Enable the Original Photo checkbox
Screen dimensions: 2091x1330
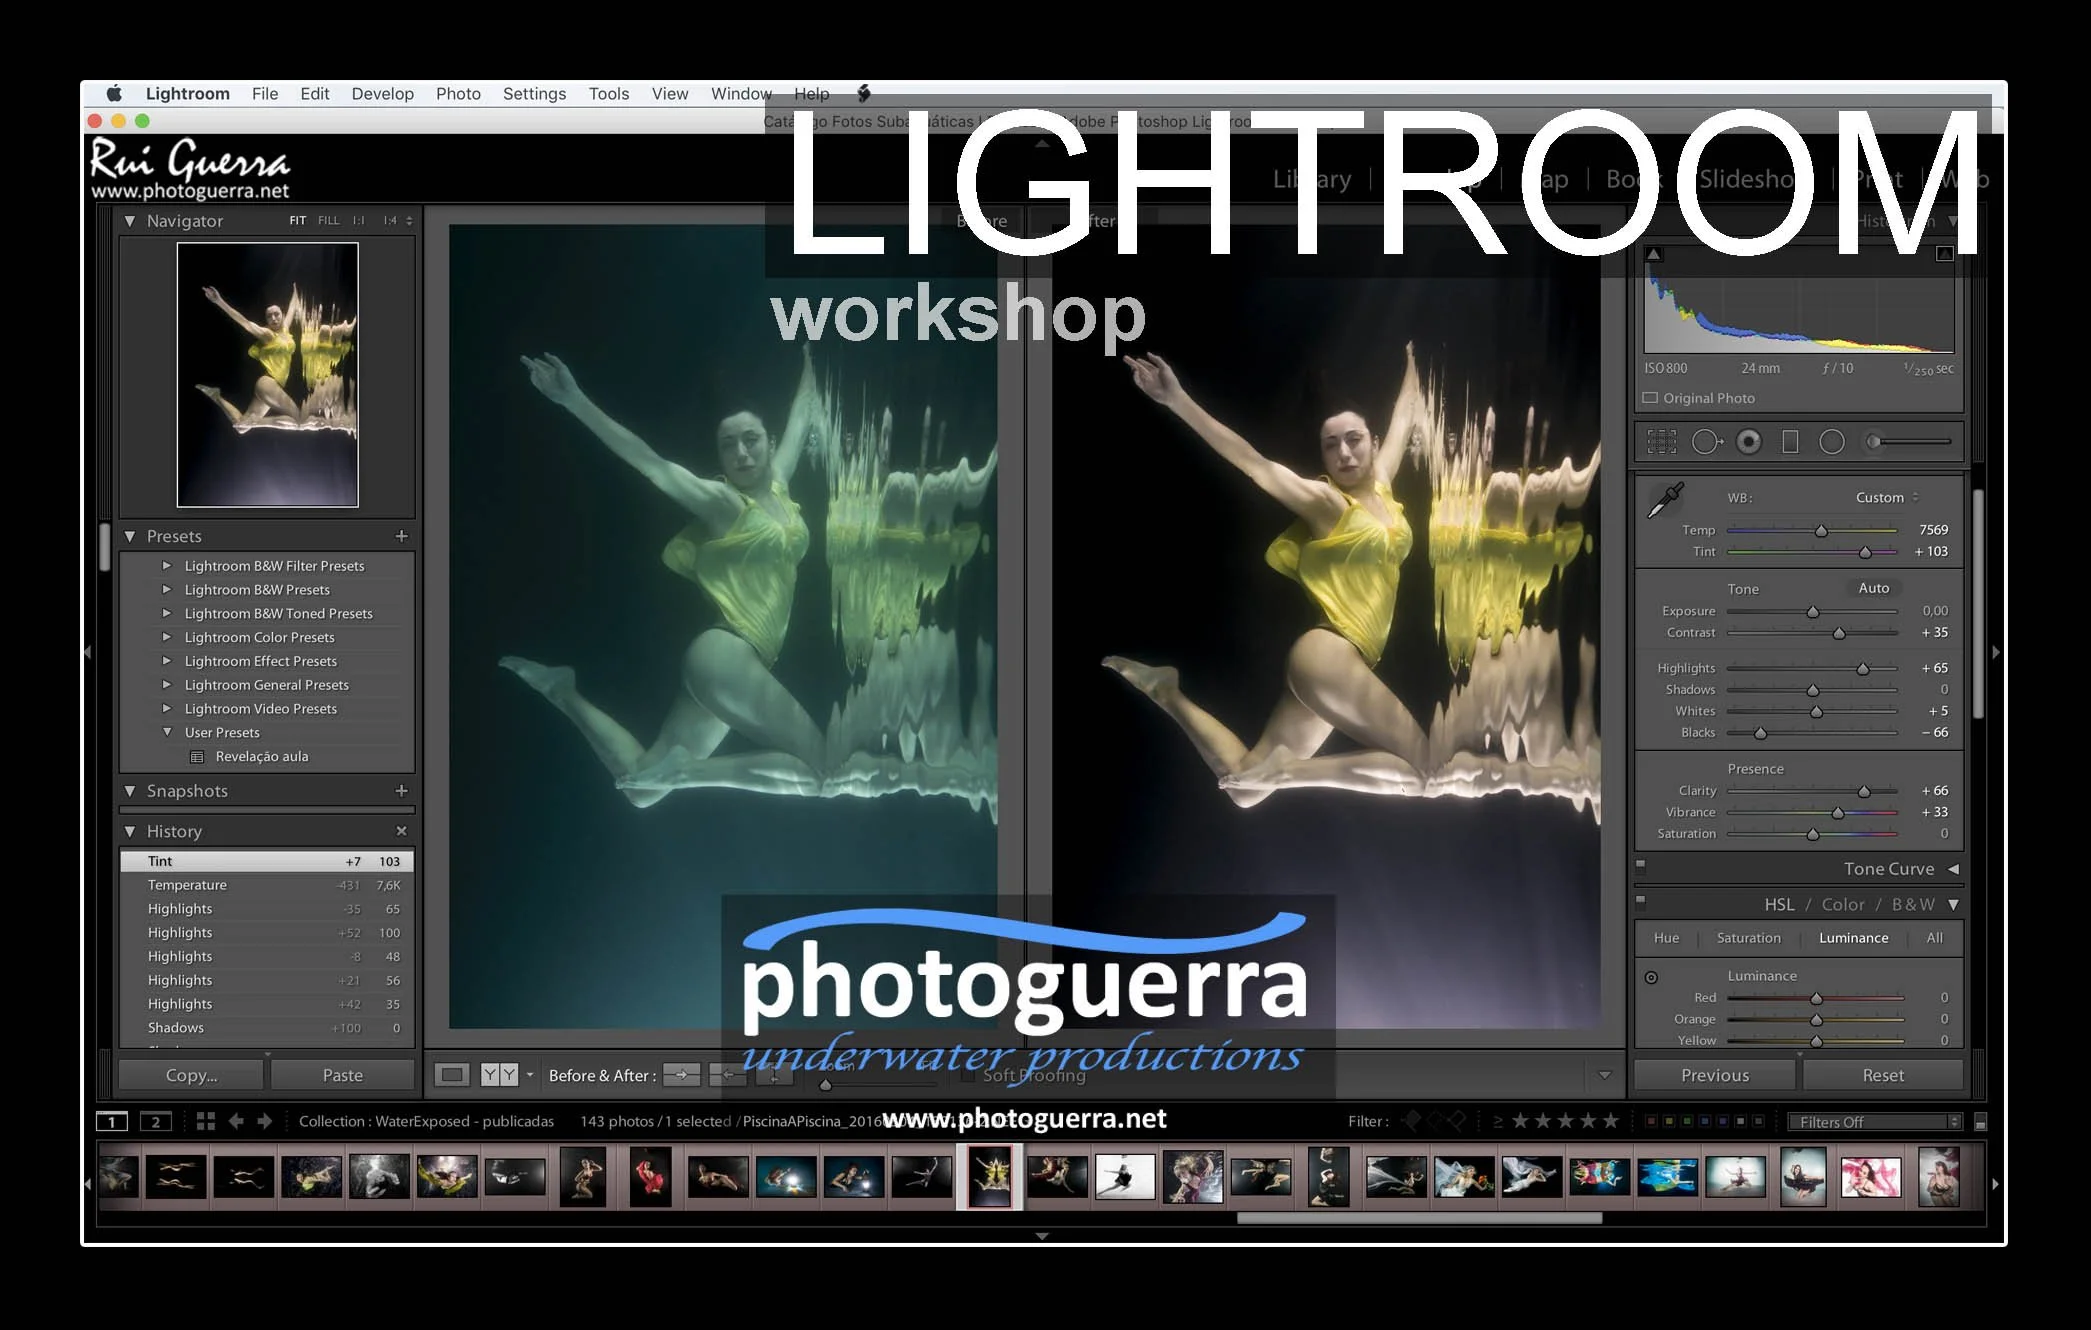(x=1650, y=398)
